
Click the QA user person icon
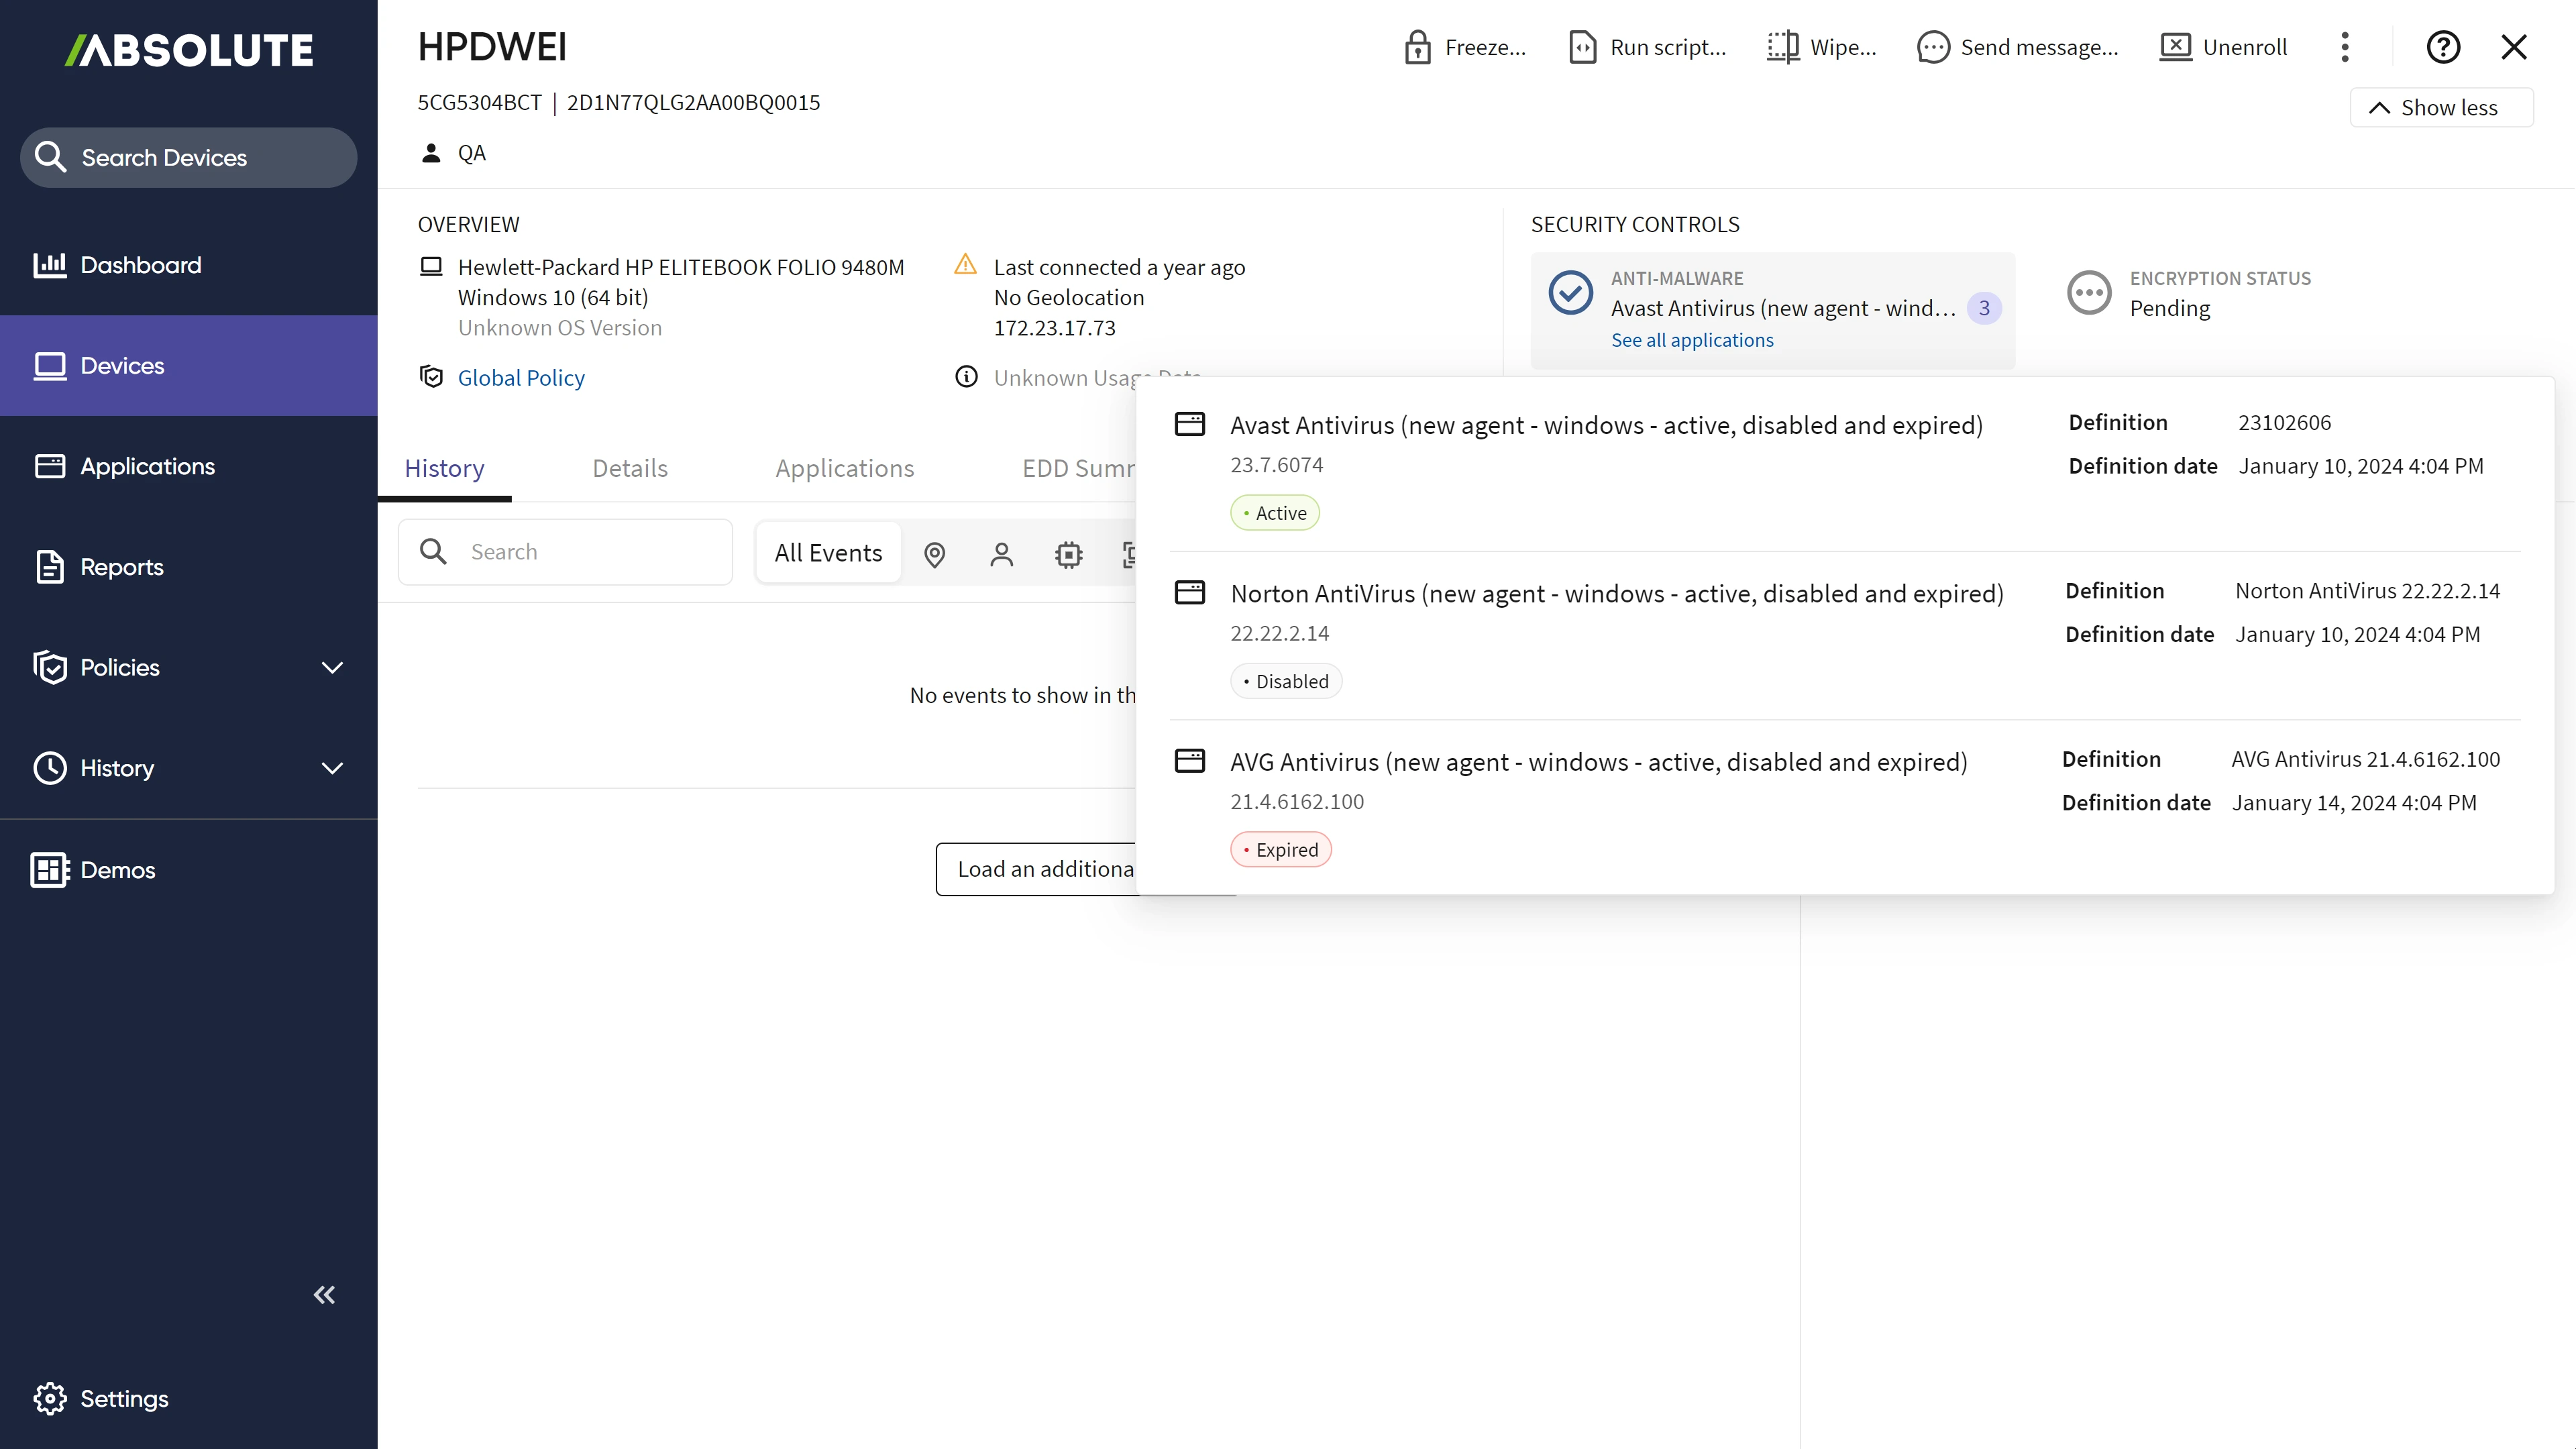coord(431,152)
